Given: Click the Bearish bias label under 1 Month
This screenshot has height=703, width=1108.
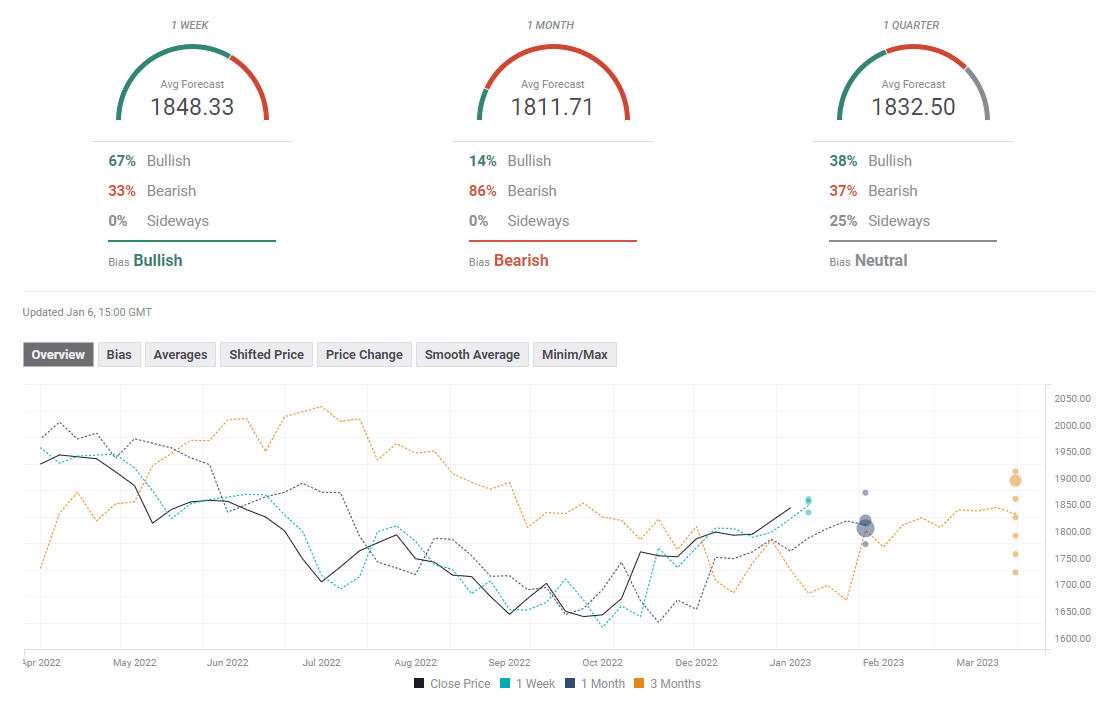Looking at the screenshot, I should [520, 260].
